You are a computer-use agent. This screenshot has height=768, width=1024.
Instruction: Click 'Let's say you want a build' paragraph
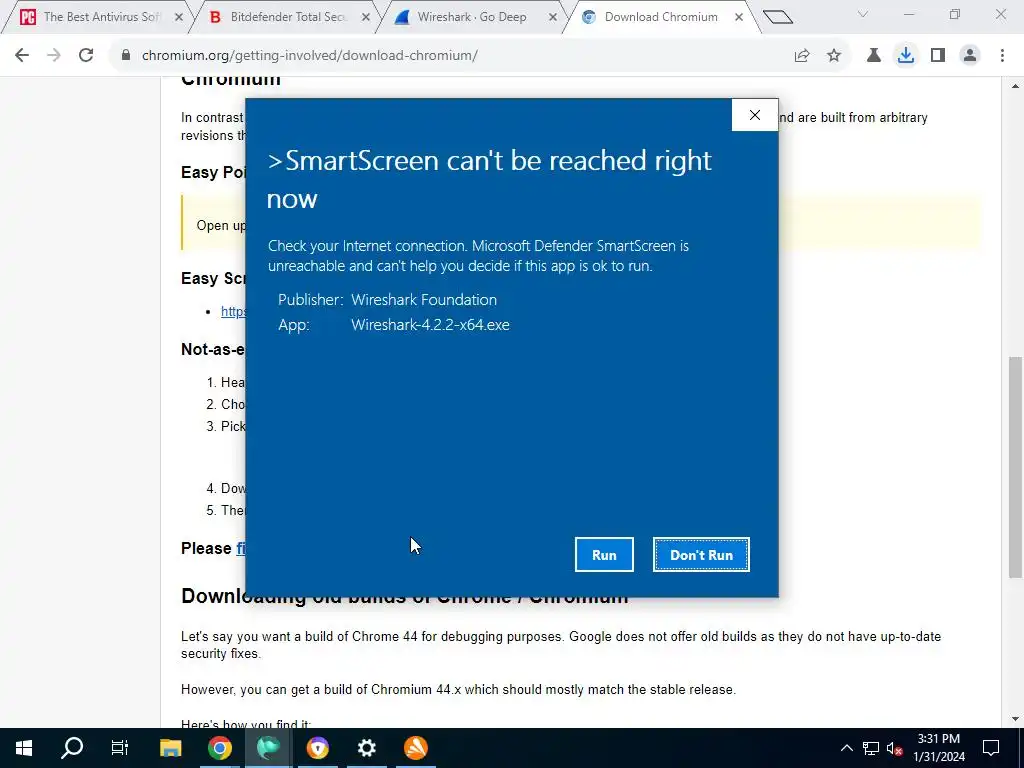pos(561,645)
